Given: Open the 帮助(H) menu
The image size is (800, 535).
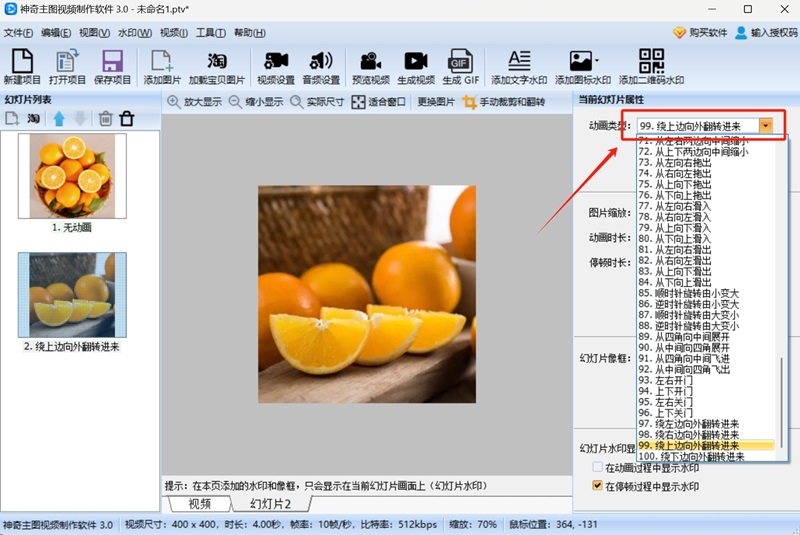Looking at the screenshot, I should pyautogui.click(x=249, y=33).
